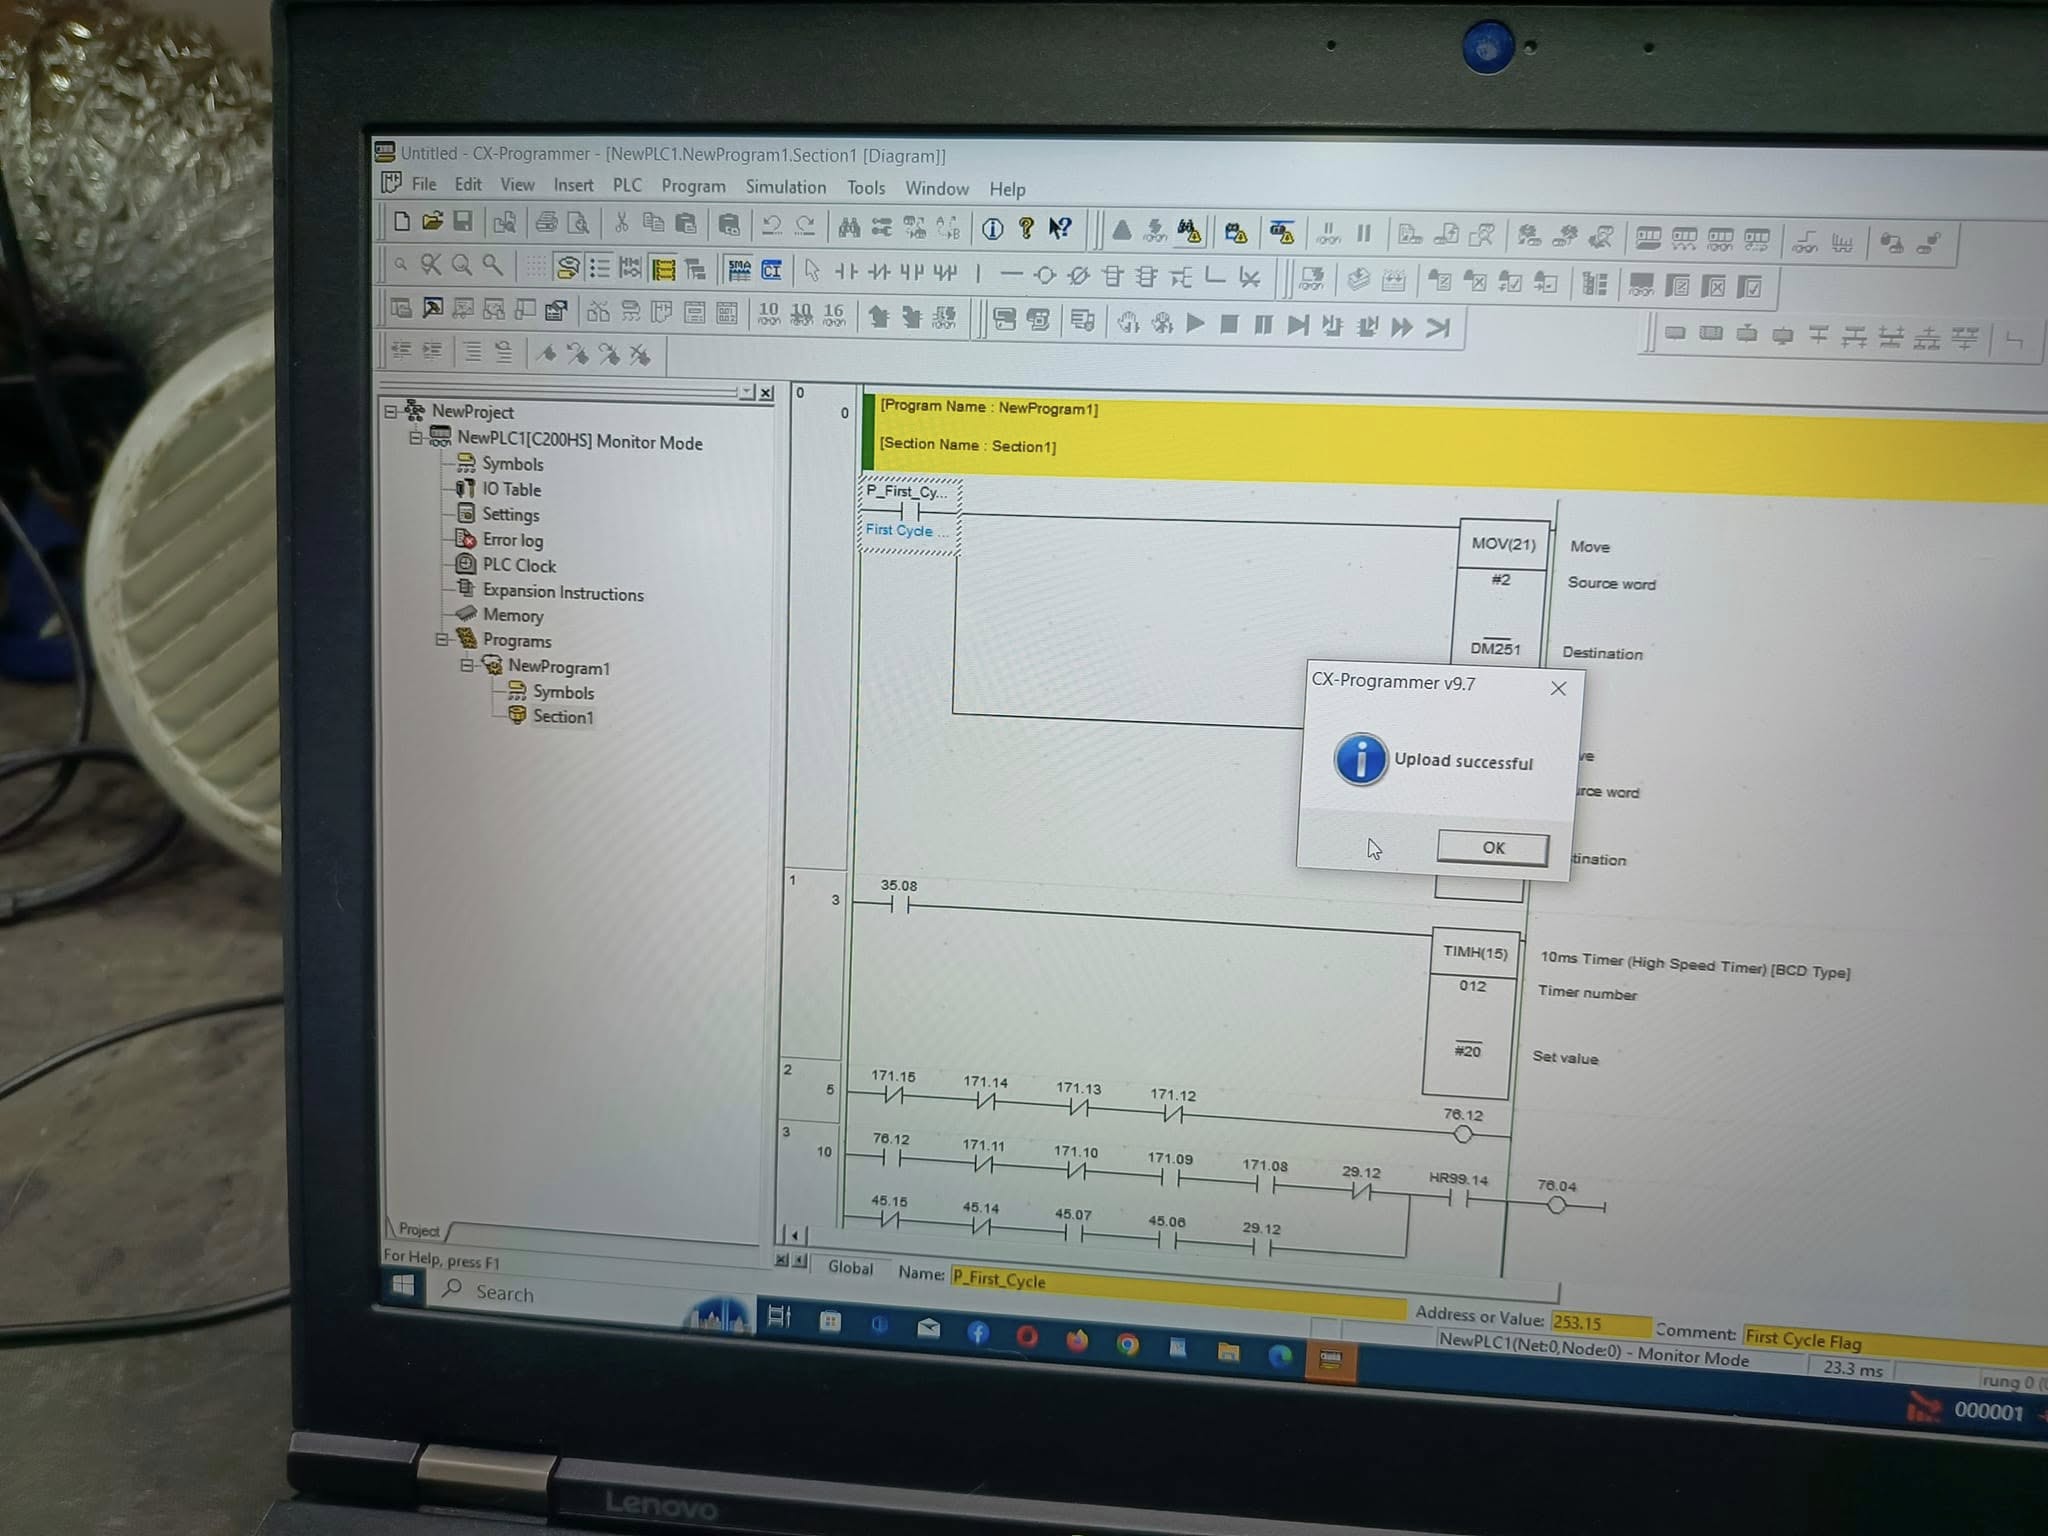Click the simulation Stop square icon
Screen dimensions: 2048x1536
coord(1229,324)
